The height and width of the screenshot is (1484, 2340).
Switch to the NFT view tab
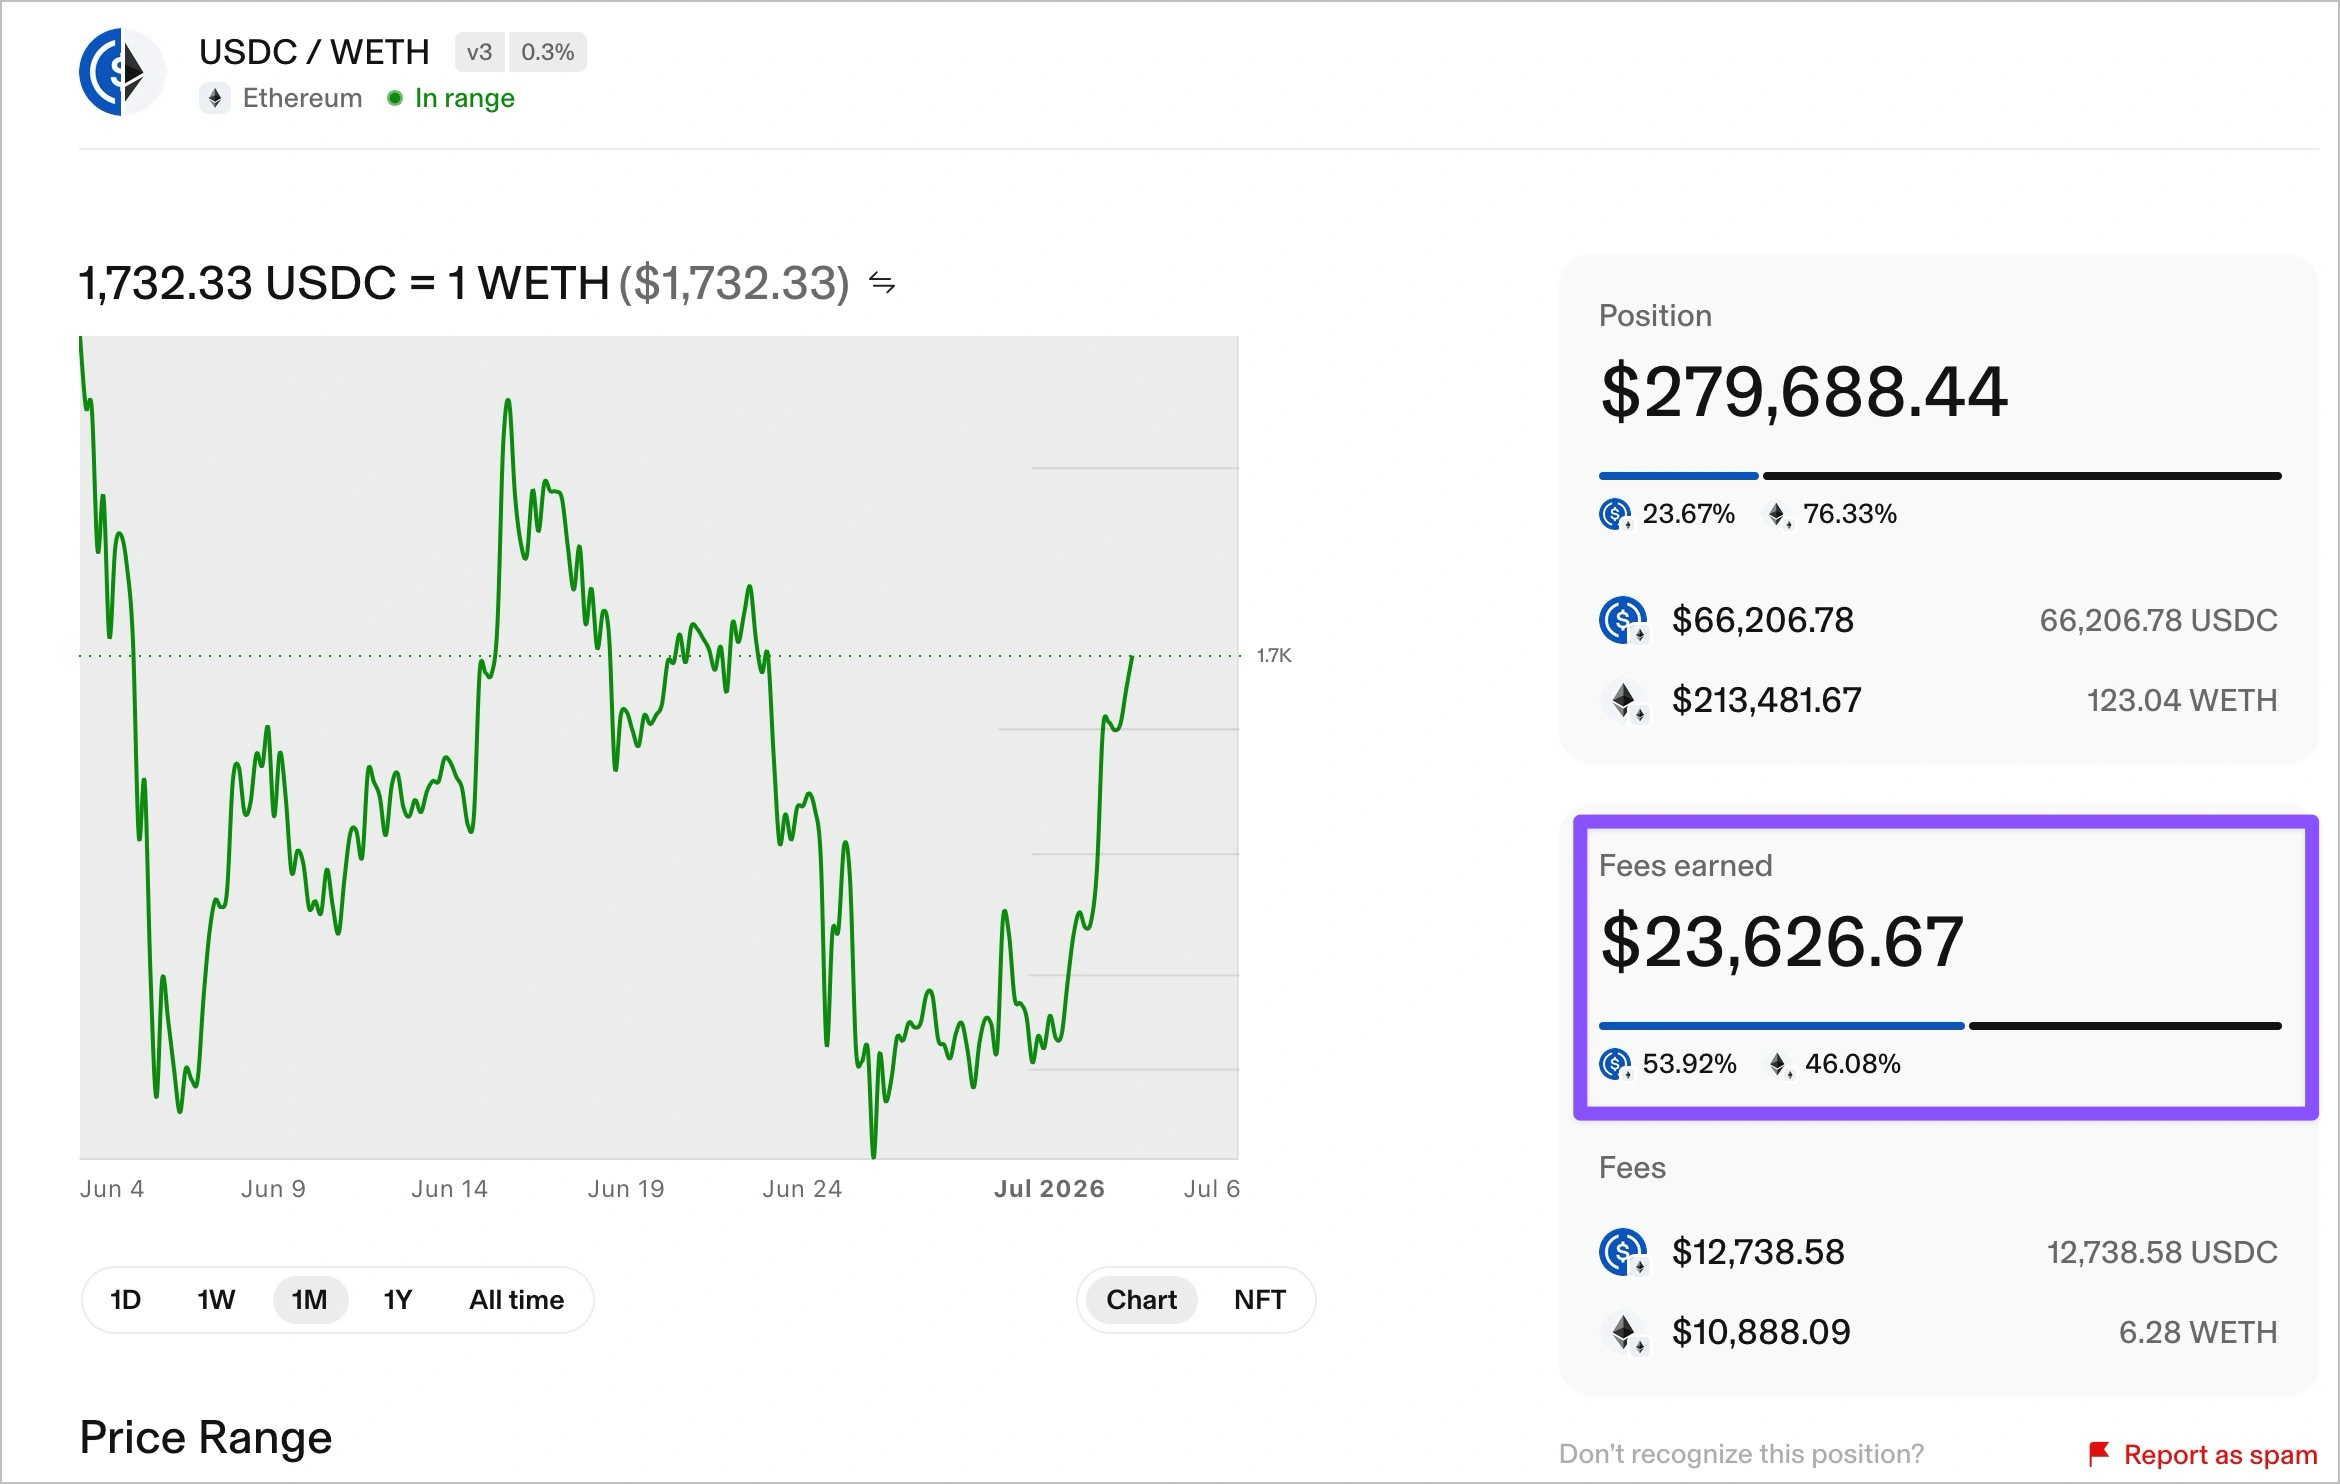tap(1260, 1300)
